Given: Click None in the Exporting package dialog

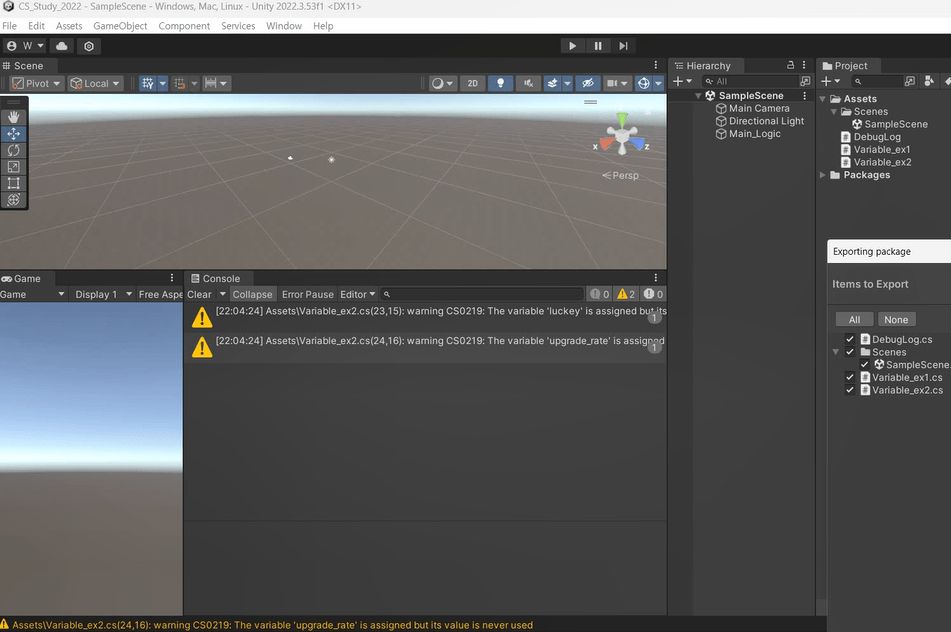Looking at the screenshot, I should tap(896, 320).
